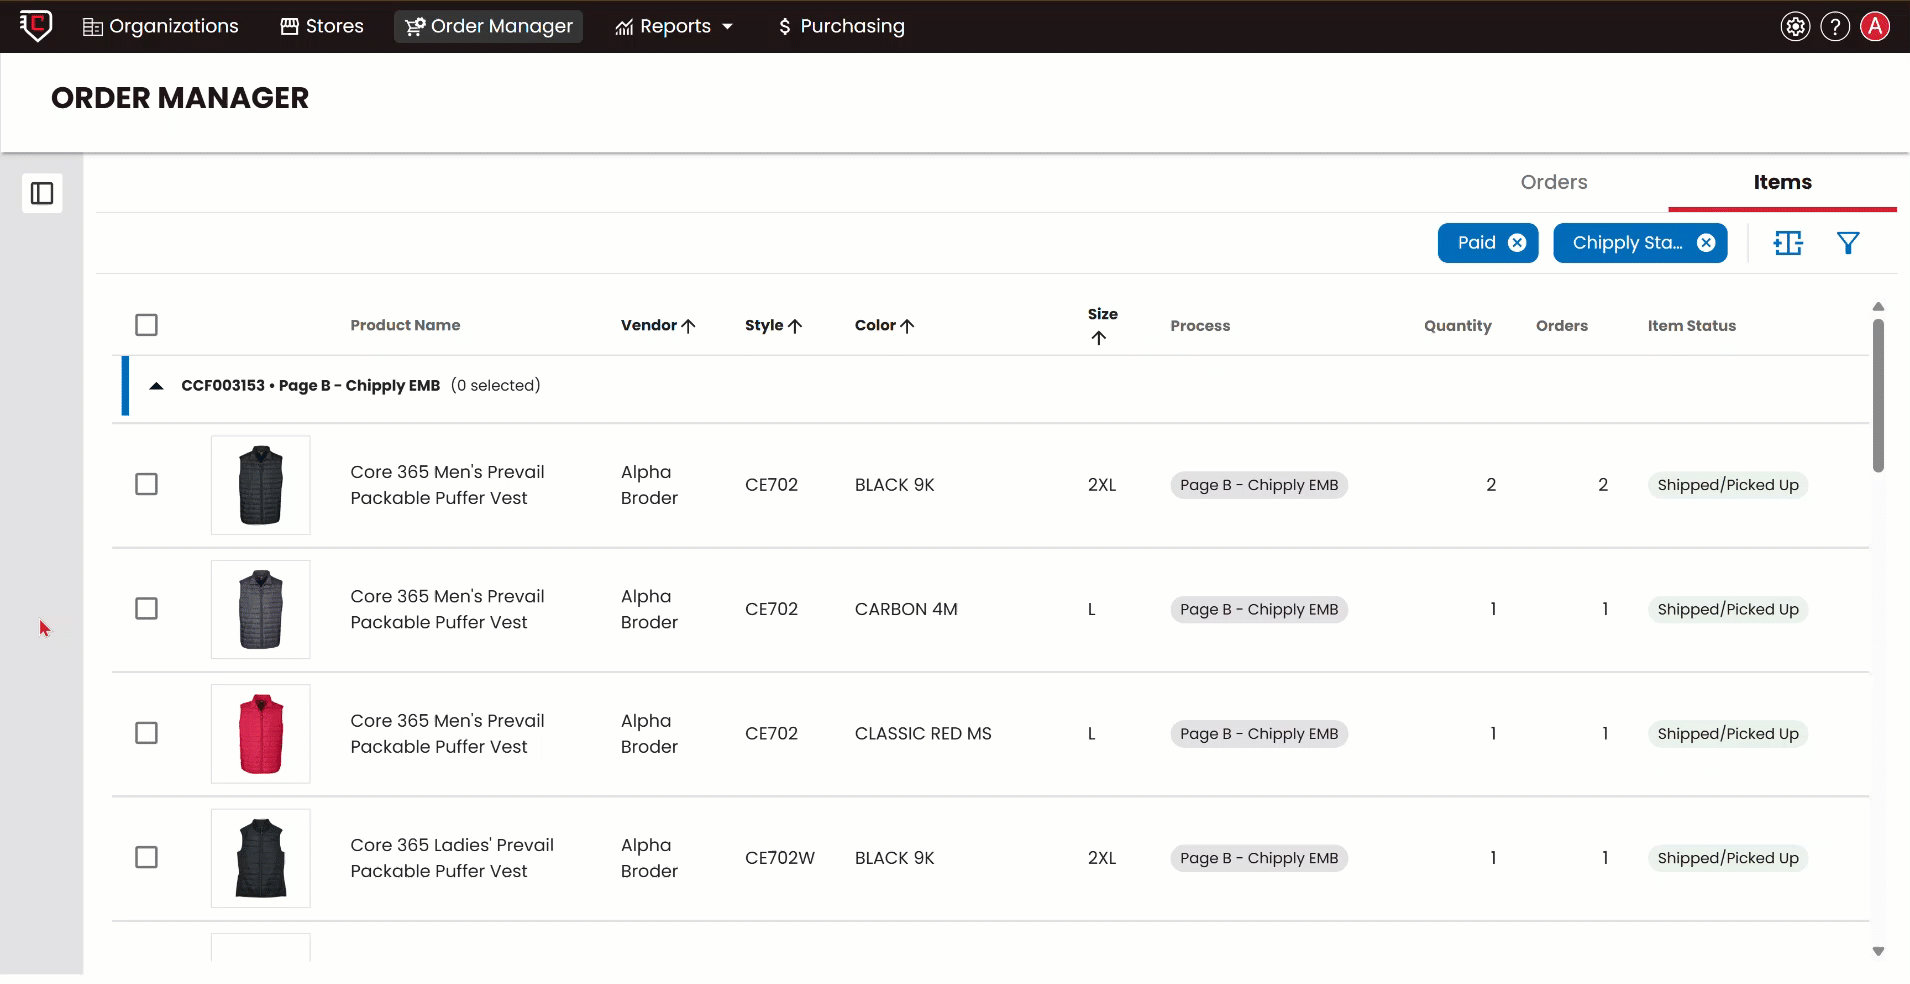Check the select-all header checkbox
This screenshot has height=984, width=1910.
(x=146, y=325)
